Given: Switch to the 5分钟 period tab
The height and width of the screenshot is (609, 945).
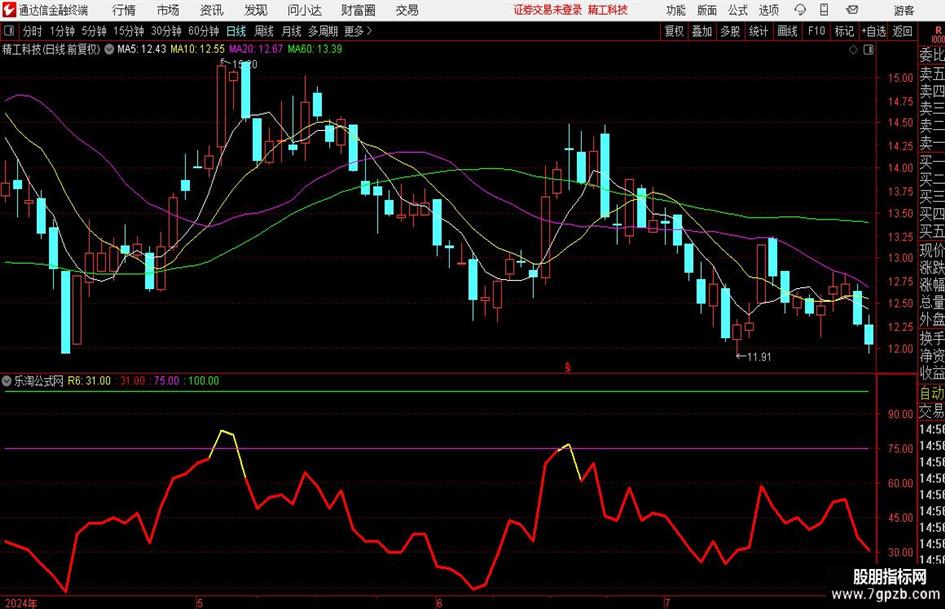Looking at the screenshot, I should point(94,31).
